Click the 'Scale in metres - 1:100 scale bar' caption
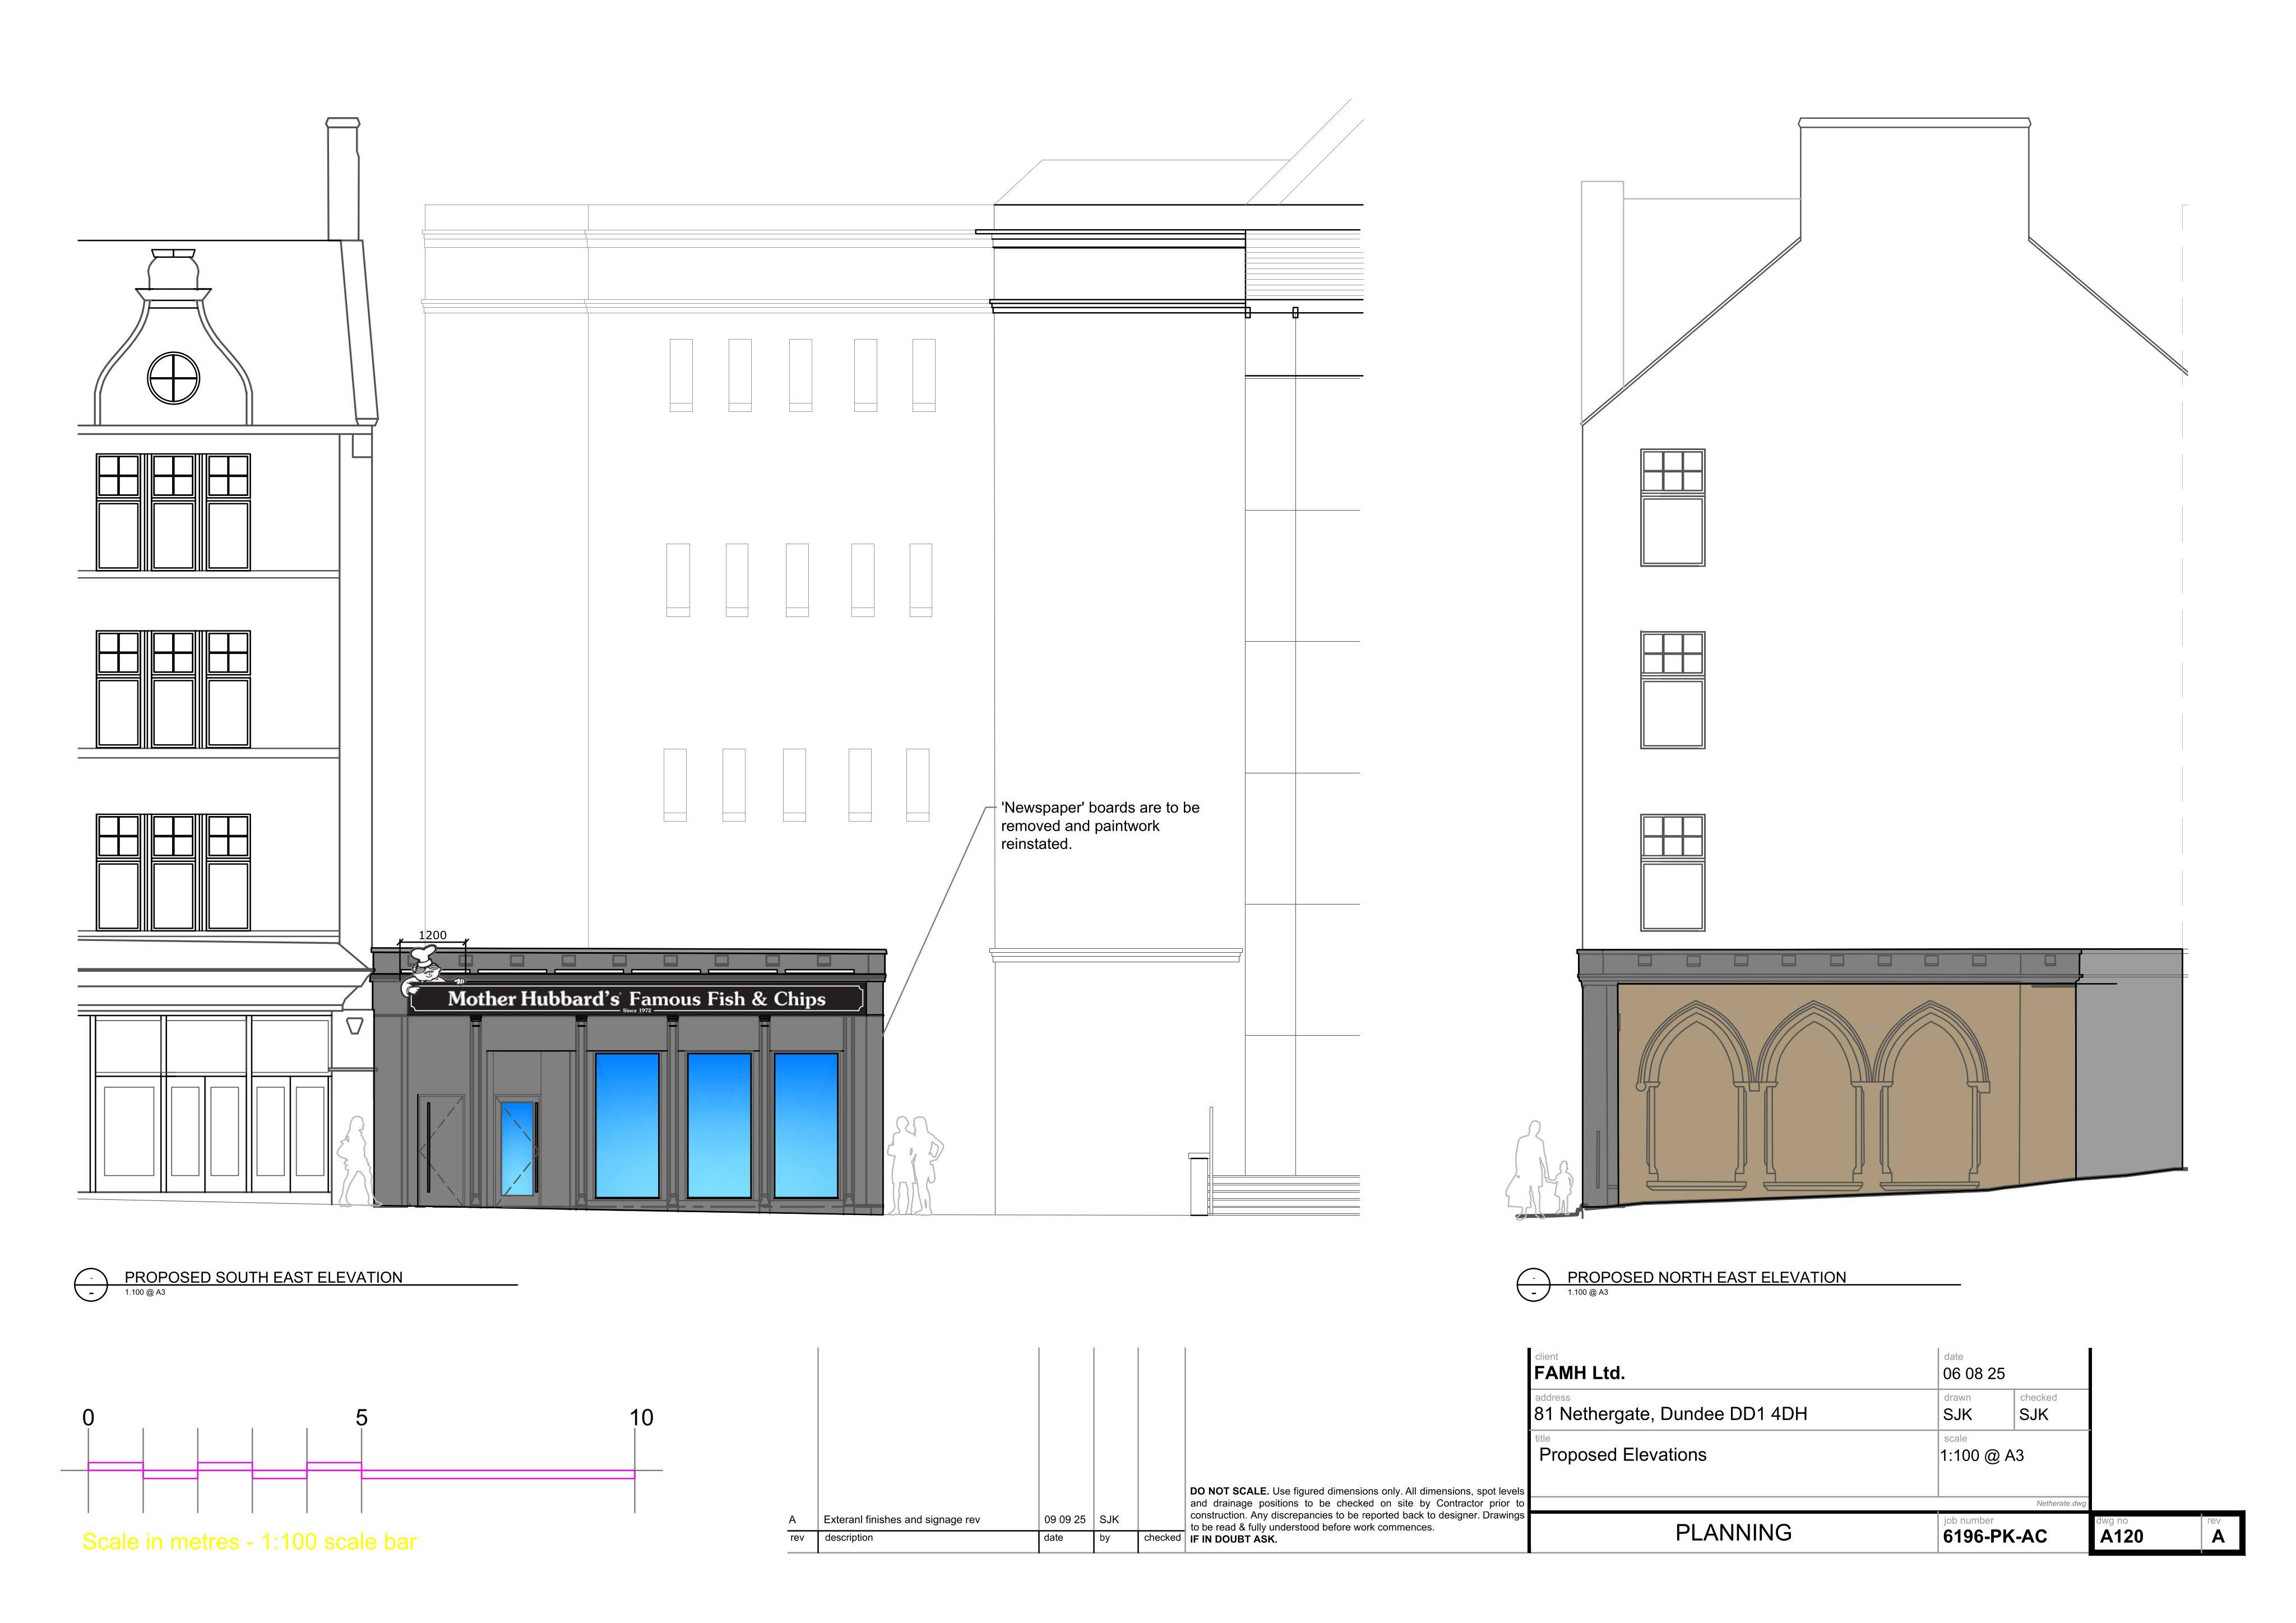The width and height of the screenshot is (2296, 1623). 249,1542
